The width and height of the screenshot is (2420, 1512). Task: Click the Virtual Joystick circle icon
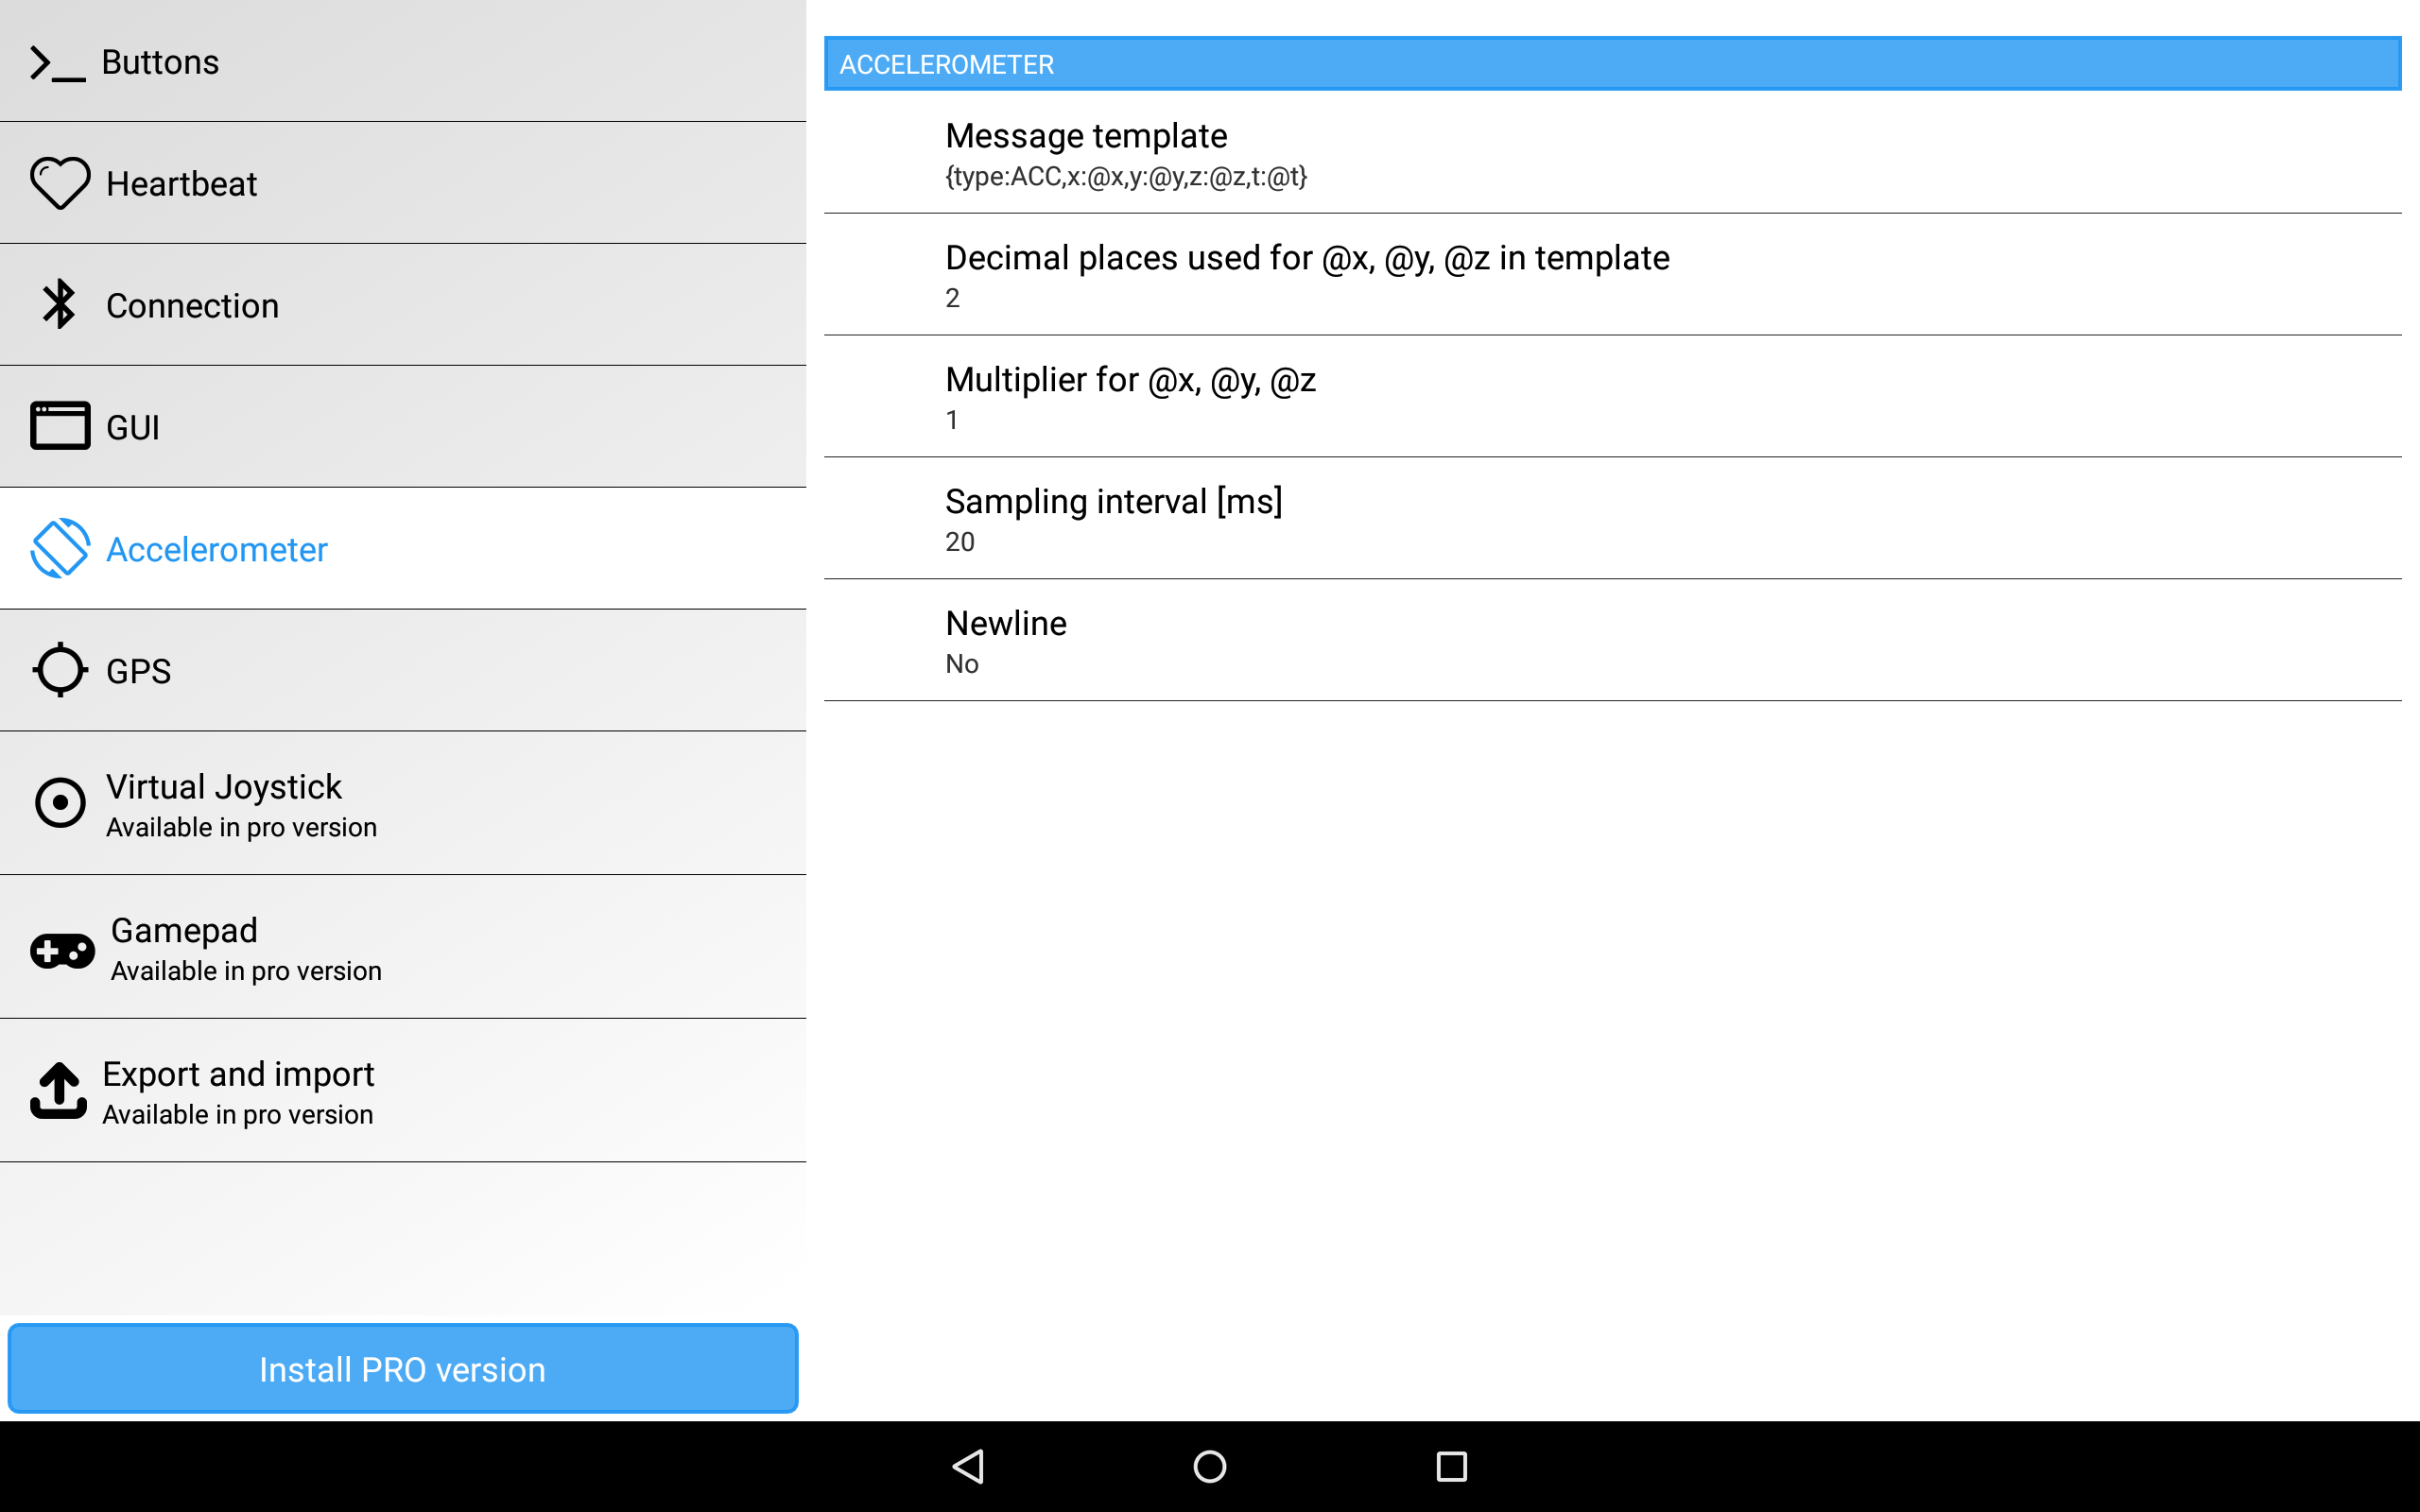[60, 803]
